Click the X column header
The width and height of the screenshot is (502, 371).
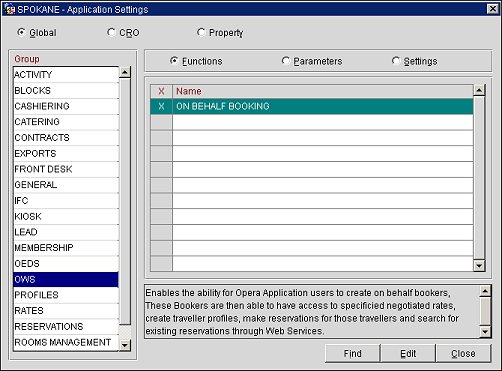161,91
